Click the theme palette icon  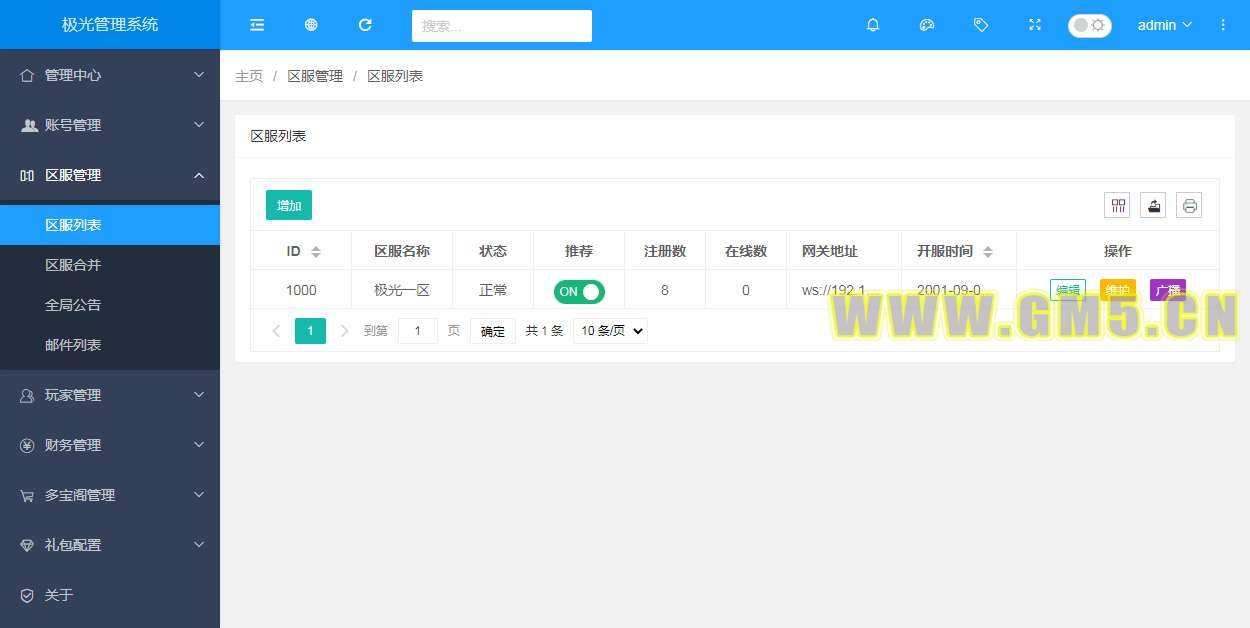(927, 25)
